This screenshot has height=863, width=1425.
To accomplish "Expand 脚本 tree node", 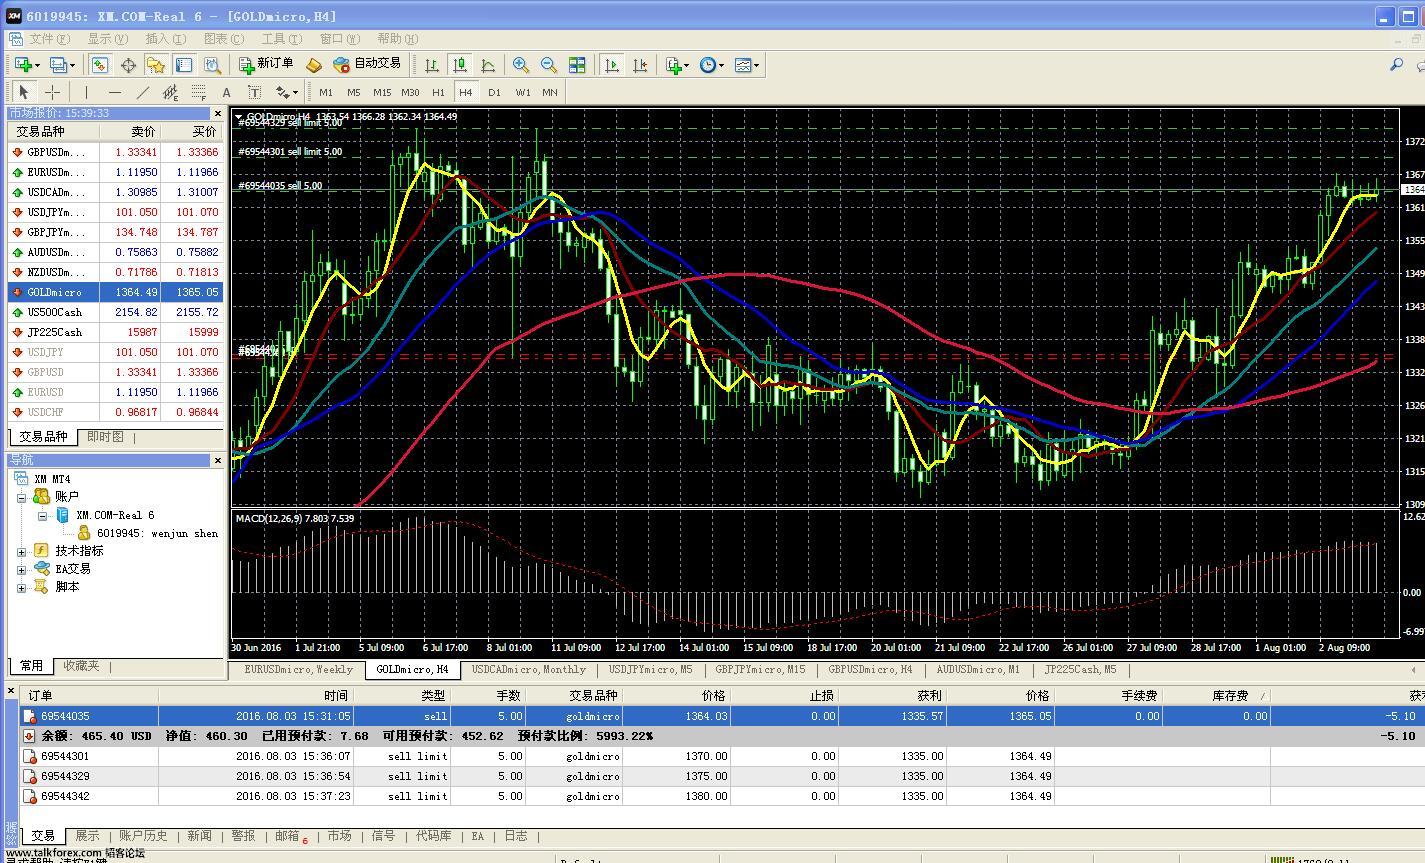I will click(x=21, y=587).
